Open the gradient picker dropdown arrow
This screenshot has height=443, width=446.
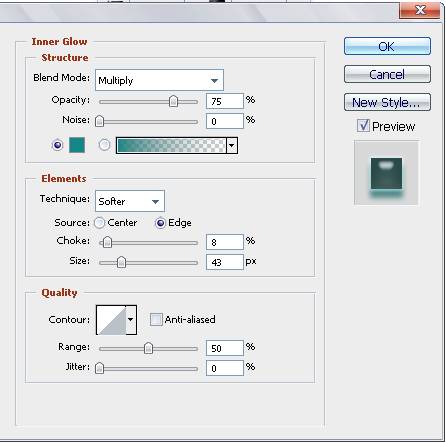(x=232, y=145)
